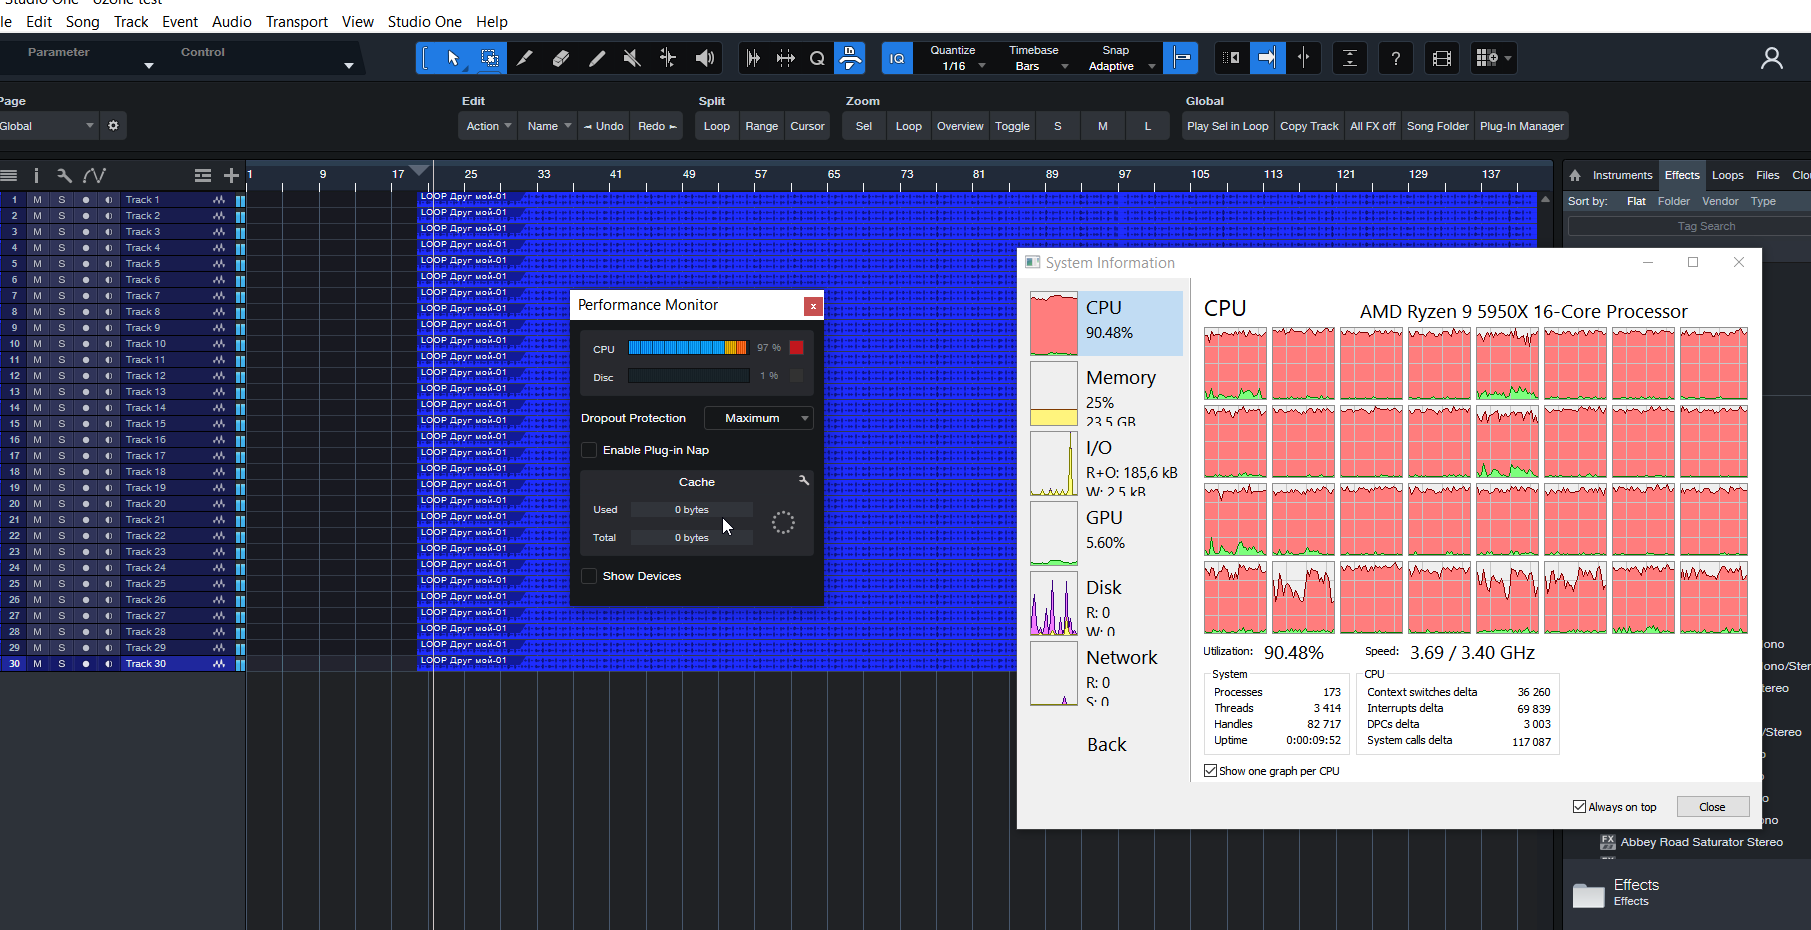This screenshot has height=930, width=1811.
Task: Open the Transport menu
Action: coord(296,21)
